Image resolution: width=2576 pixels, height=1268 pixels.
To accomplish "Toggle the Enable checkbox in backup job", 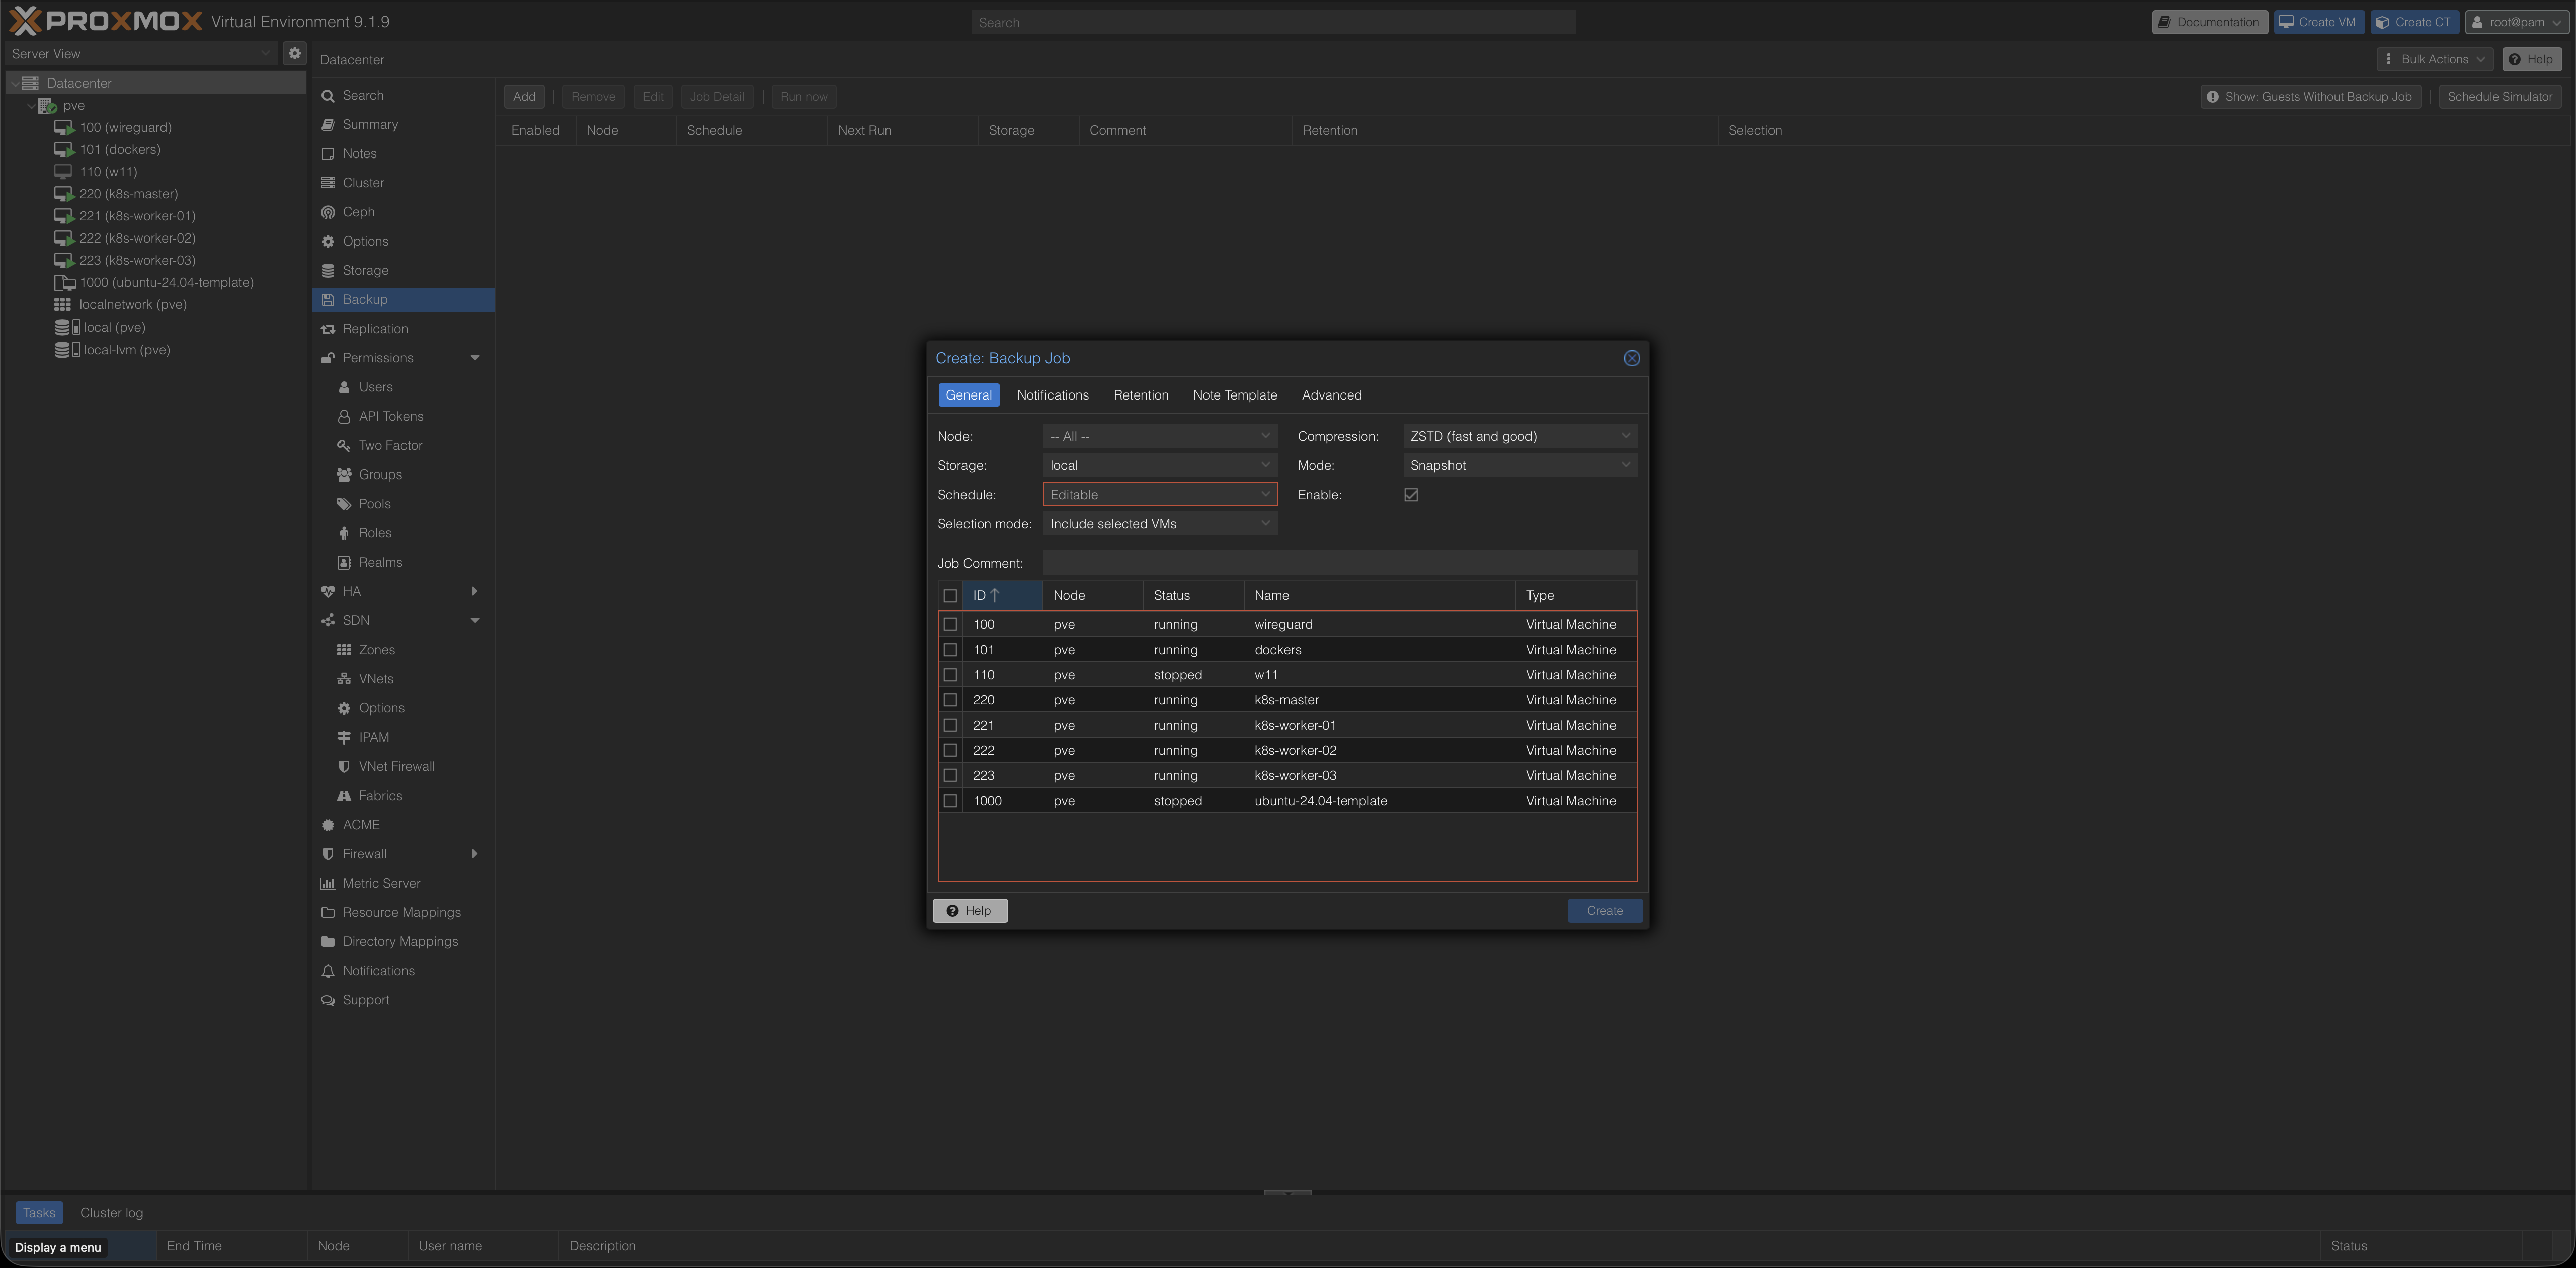I will coord(1411,495).
